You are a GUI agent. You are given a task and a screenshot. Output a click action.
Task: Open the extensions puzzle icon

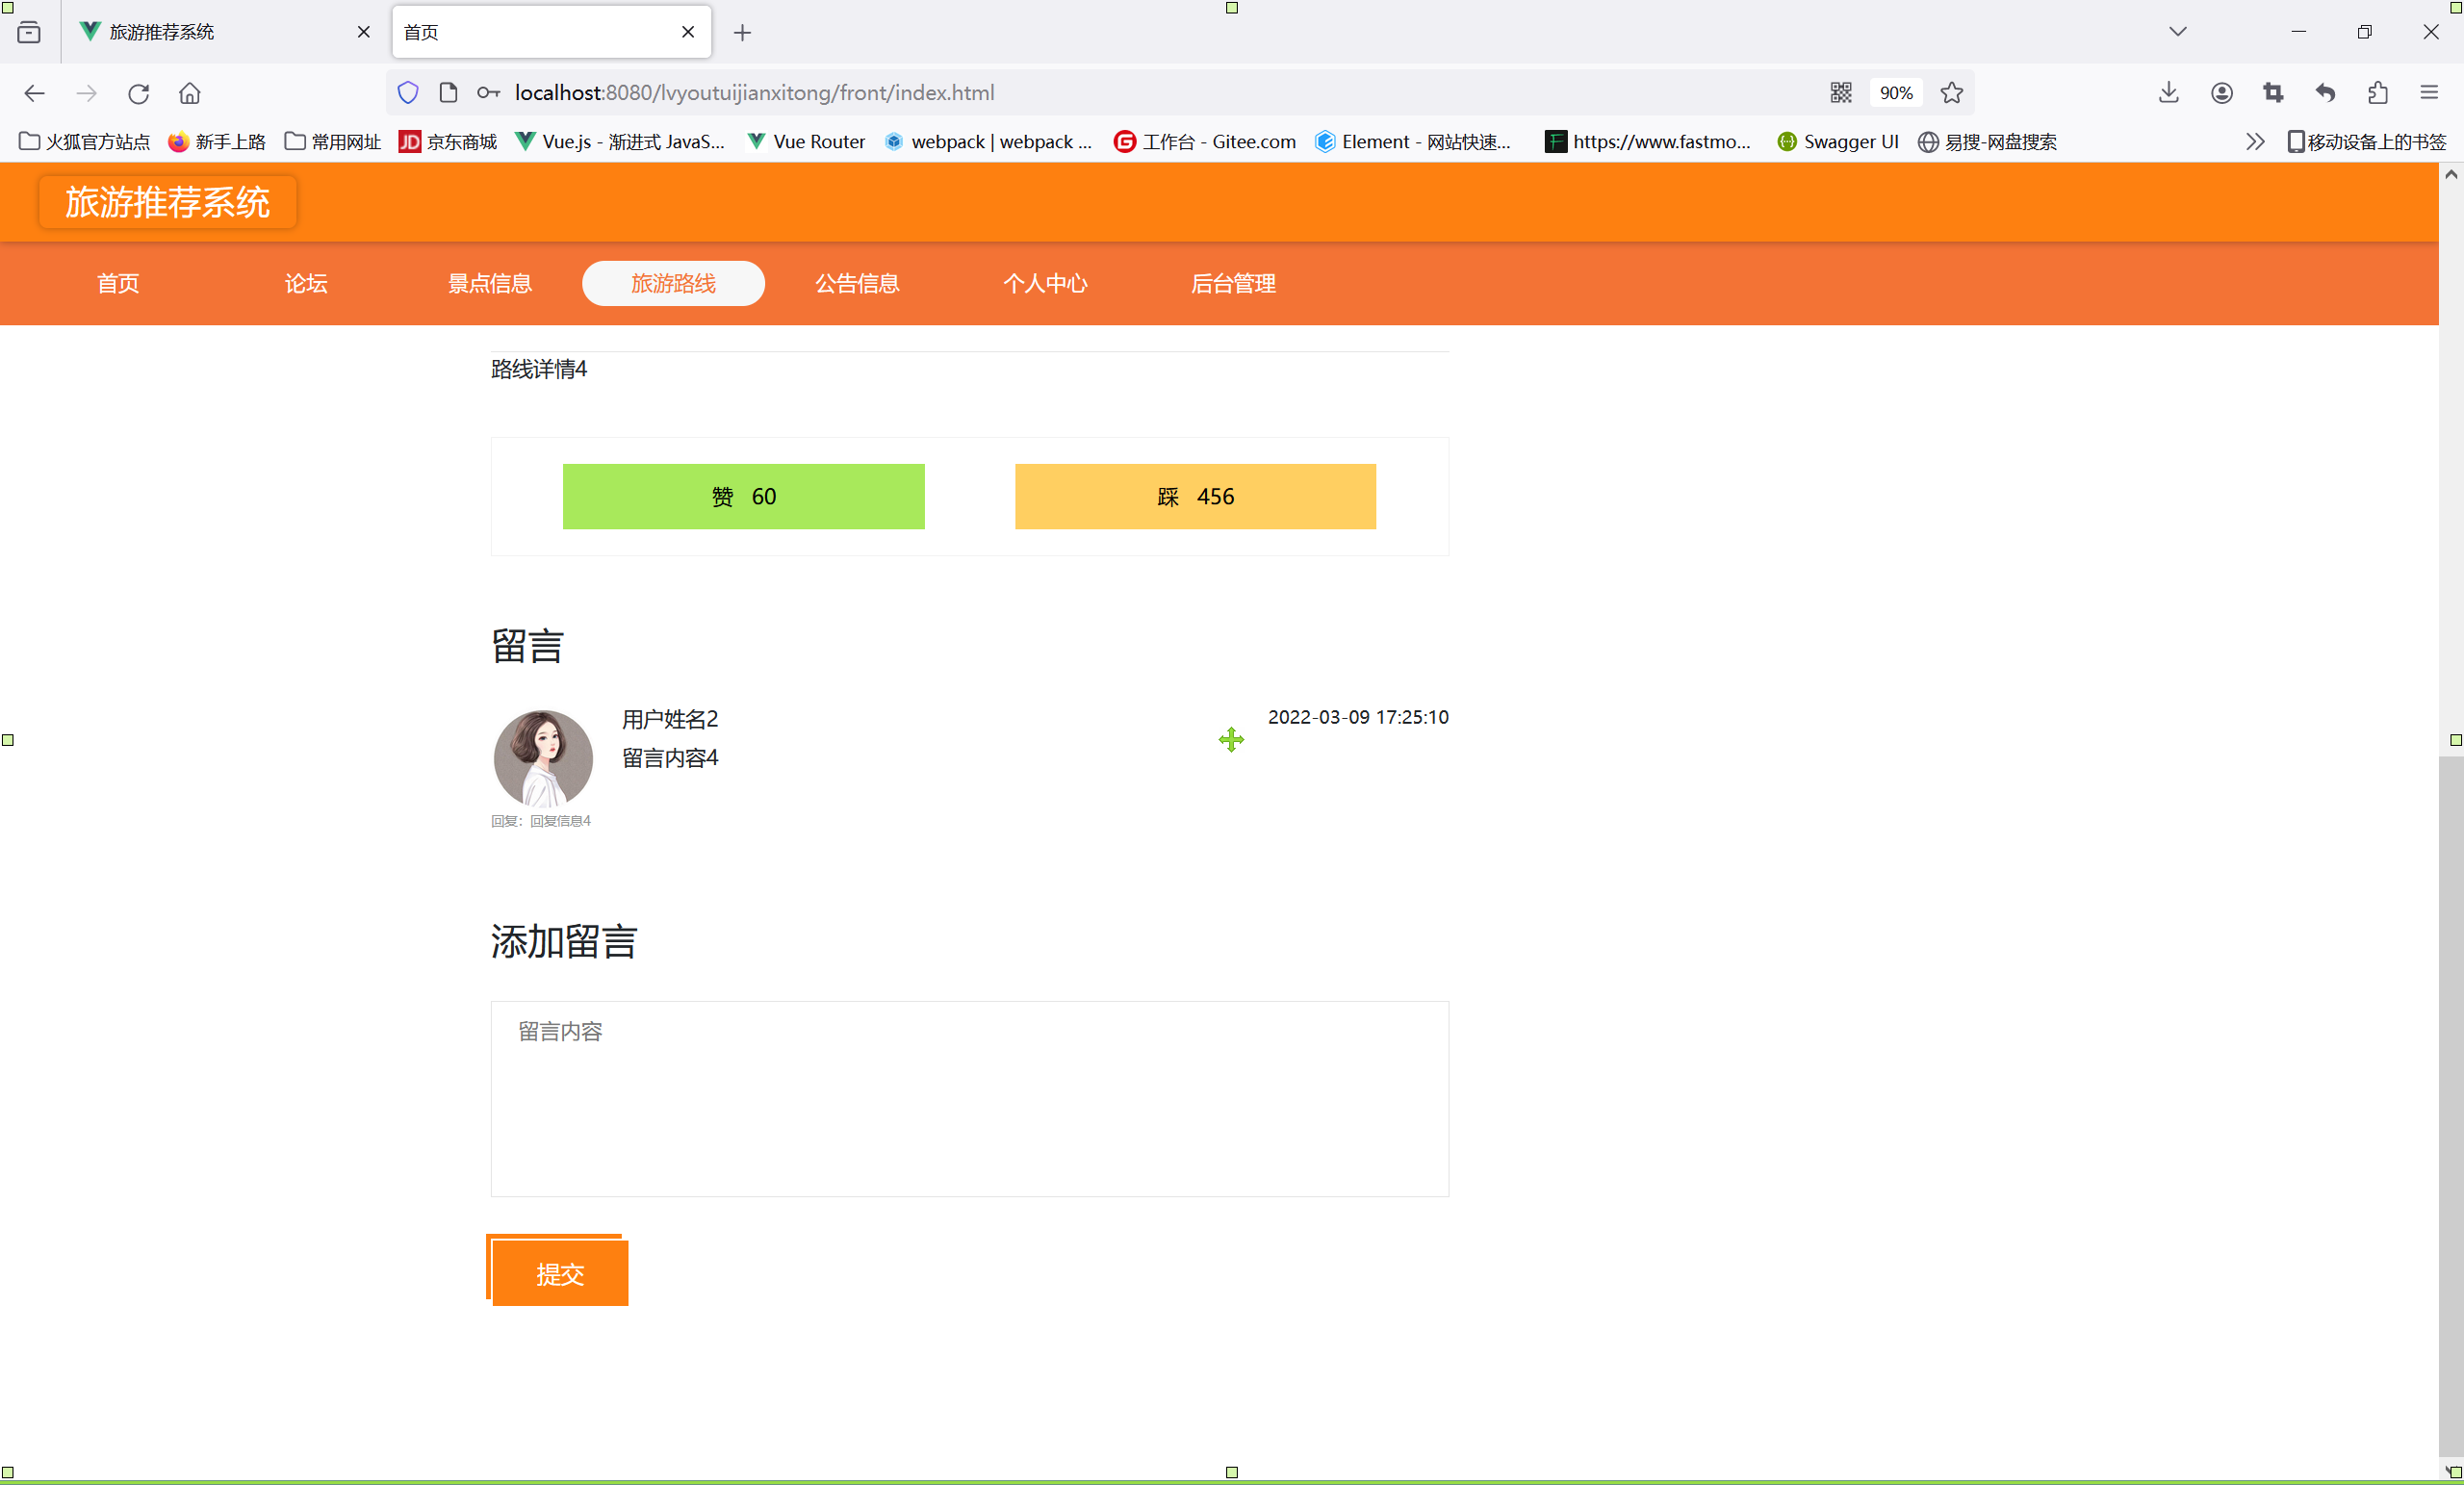click(x=2377, y=93)
